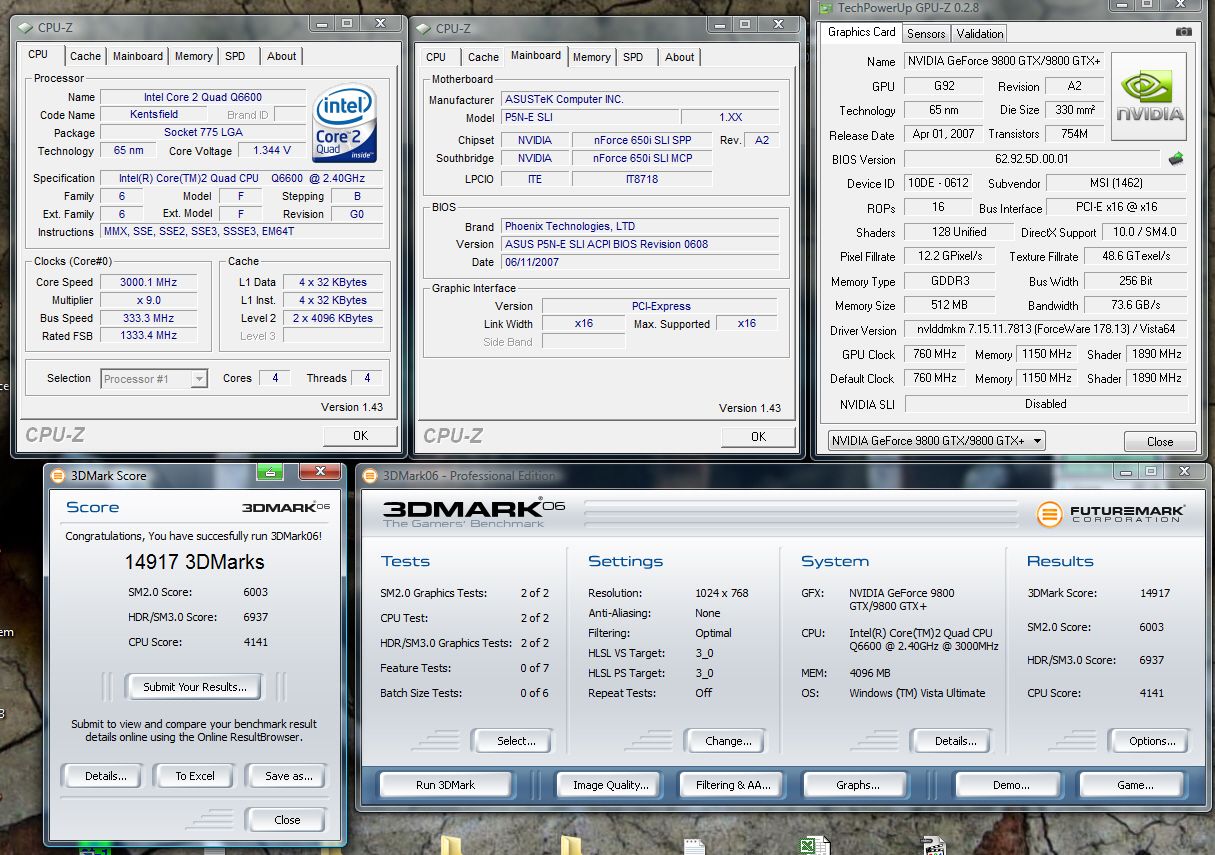Launch the Demo in 3DMark06
The height and width of the screenshot is (855, 1215).
coord(1010,785)
